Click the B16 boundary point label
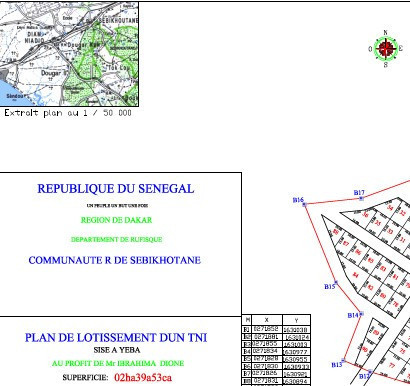410x386 pixels. pyautogui.click(x=298, y=200)
